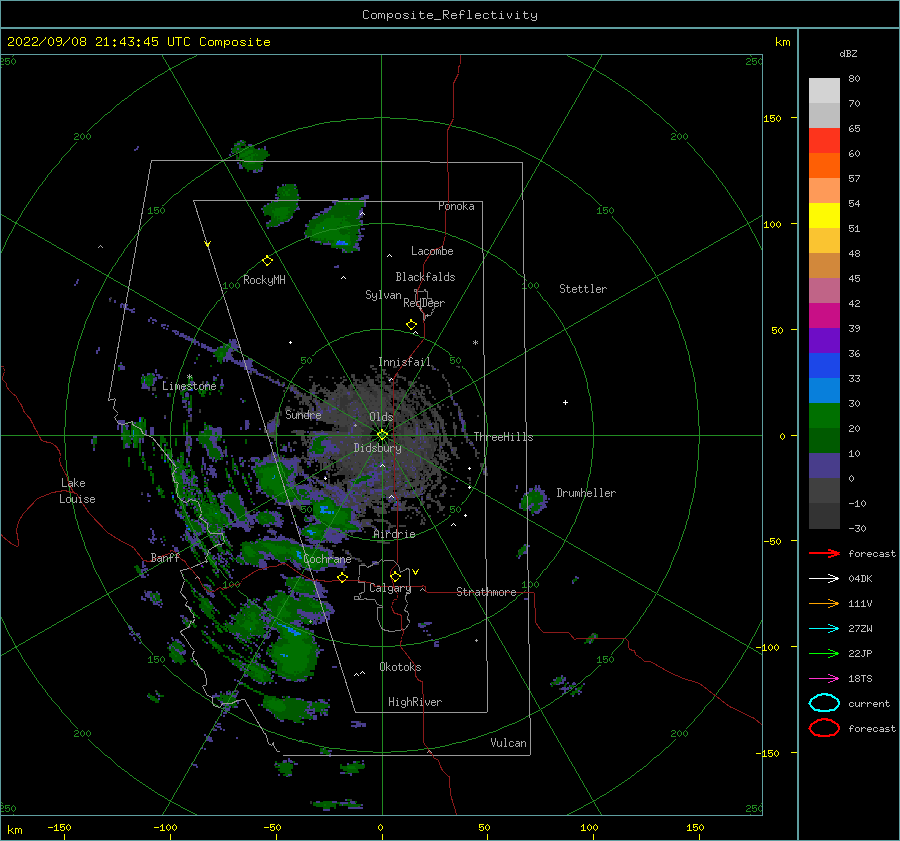Screen dimensions: 900x841
Task: Click the yellow radar-center diamond near Didsbury
Action: tap(382, 435)
